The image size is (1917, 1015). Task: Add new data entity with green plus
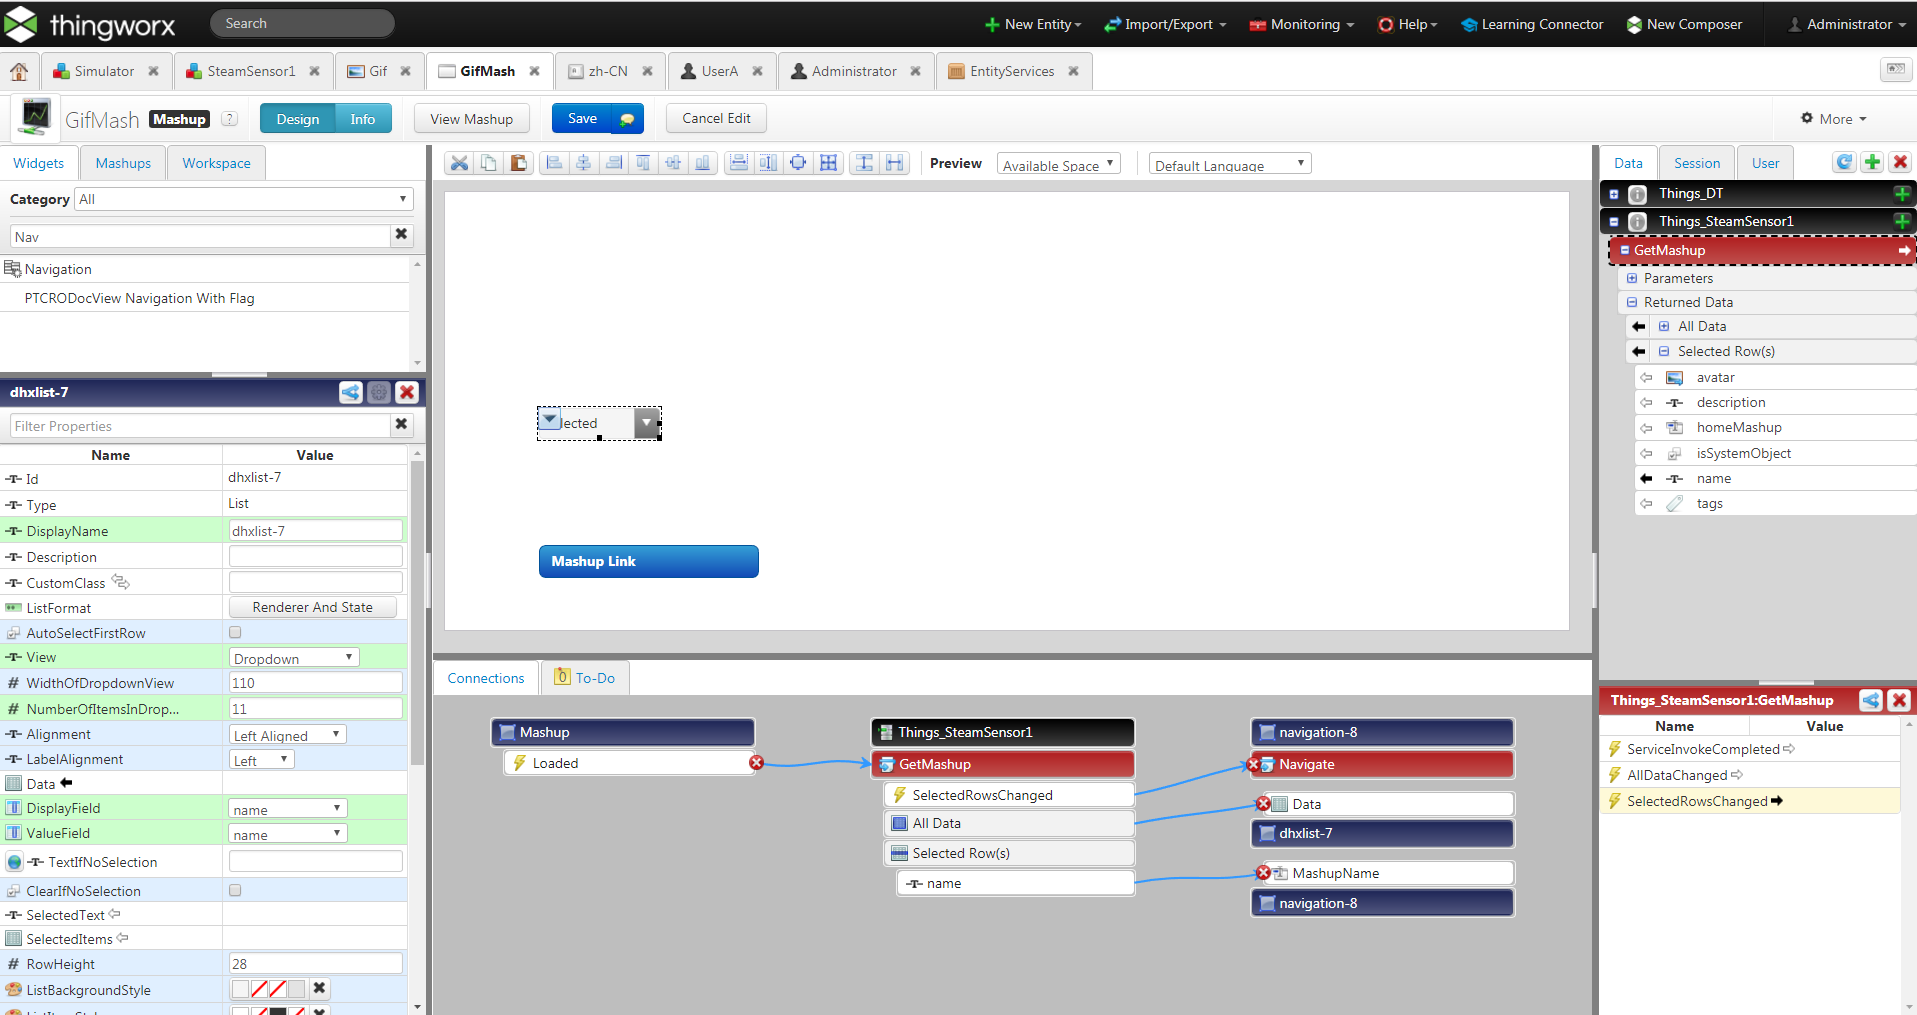point(1873,162)
